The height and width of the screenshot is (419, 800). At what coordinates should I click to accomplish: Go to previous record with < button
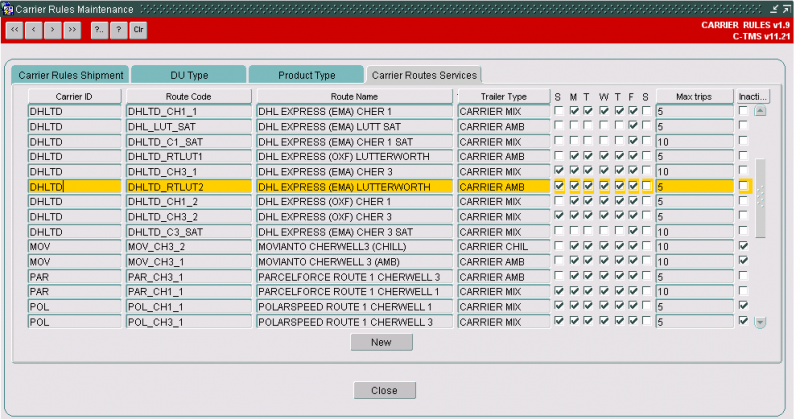(x=34, y=30)
